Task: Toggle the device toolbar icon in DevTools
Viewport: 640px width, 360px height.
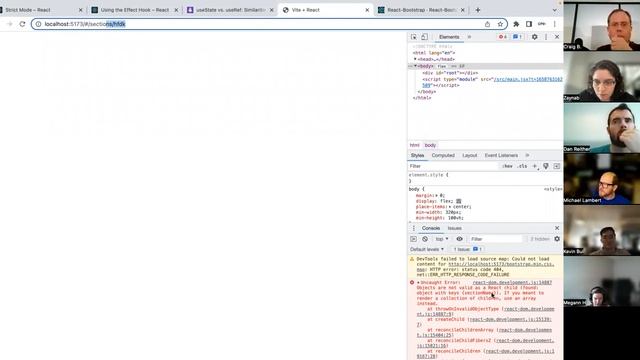Action: click(424, 37)
